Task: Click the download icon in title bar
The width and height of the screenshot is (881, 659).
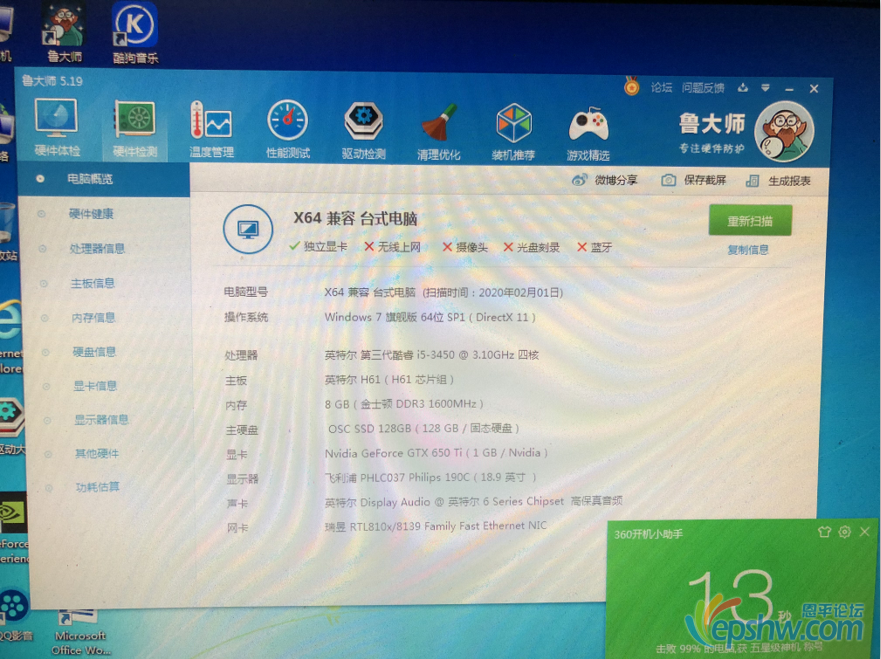Action: point(743,88)
